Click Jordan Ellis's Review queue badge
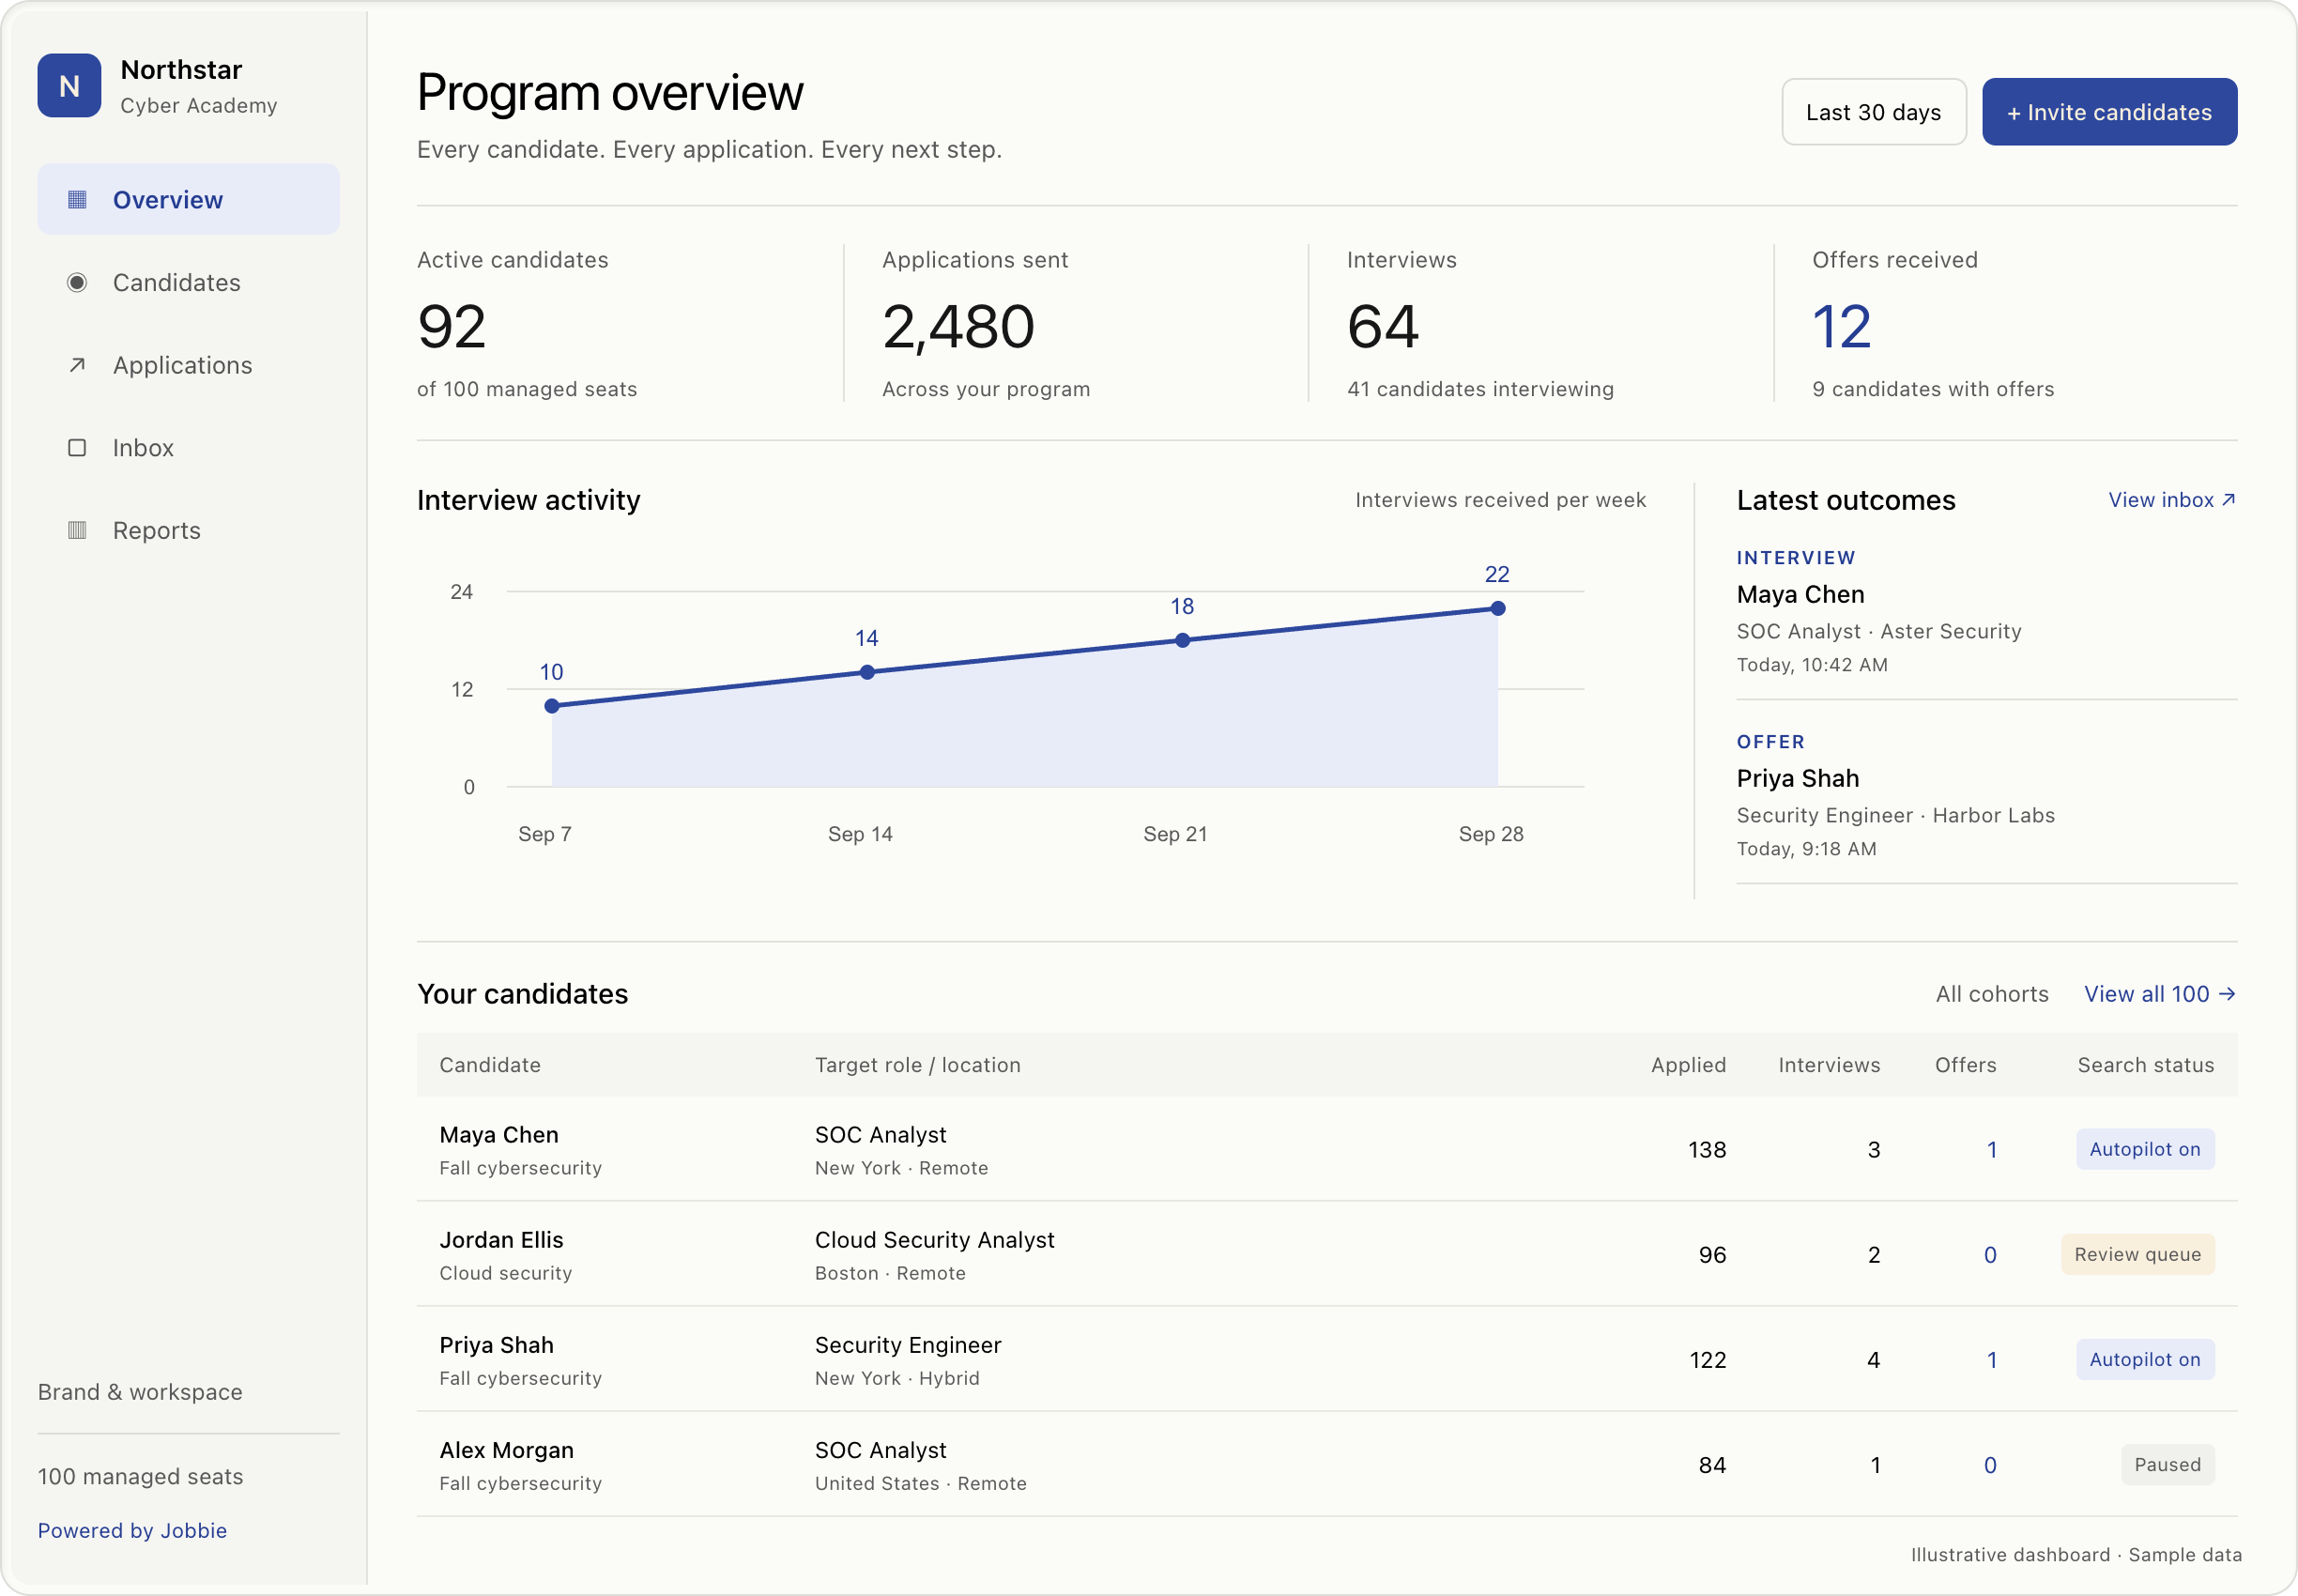Image resolution: width=2298 pixels, height=1596 pixels. [2138, 1255]
